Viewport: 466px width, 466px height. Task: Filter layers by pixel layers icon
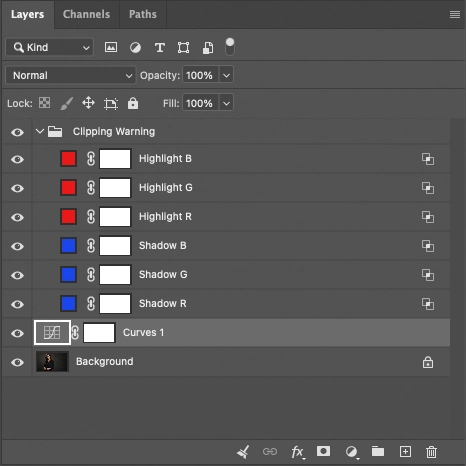(x=111, y=47)
